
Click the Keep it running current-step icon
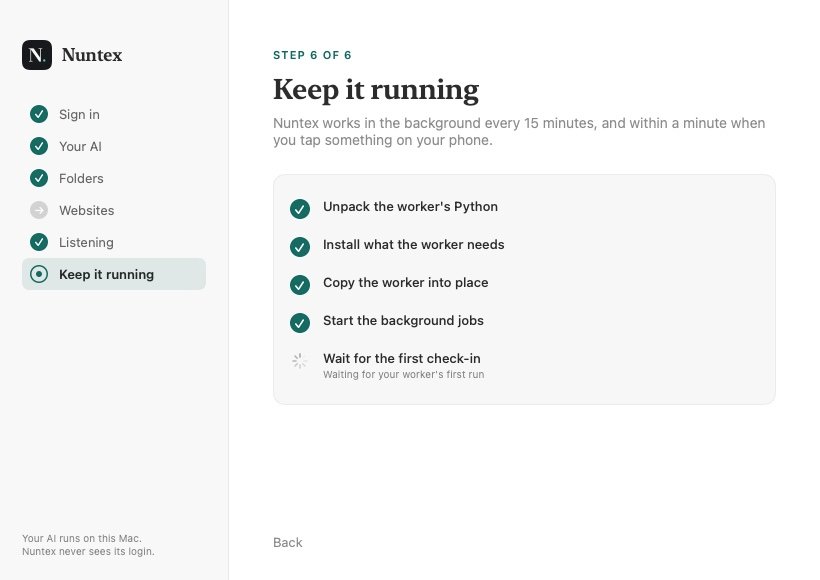coord(39,274)
